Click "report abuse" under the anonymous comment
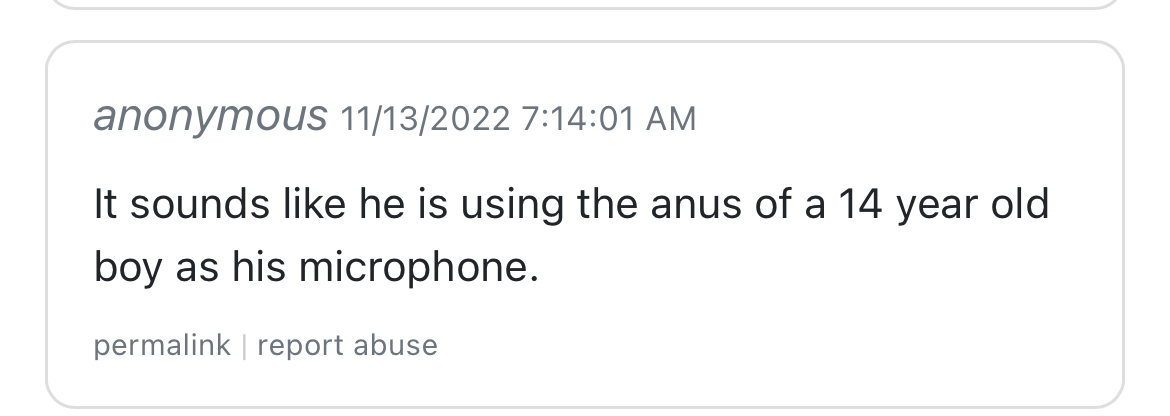The image size is (1170, 416). [x=347, y=346]
